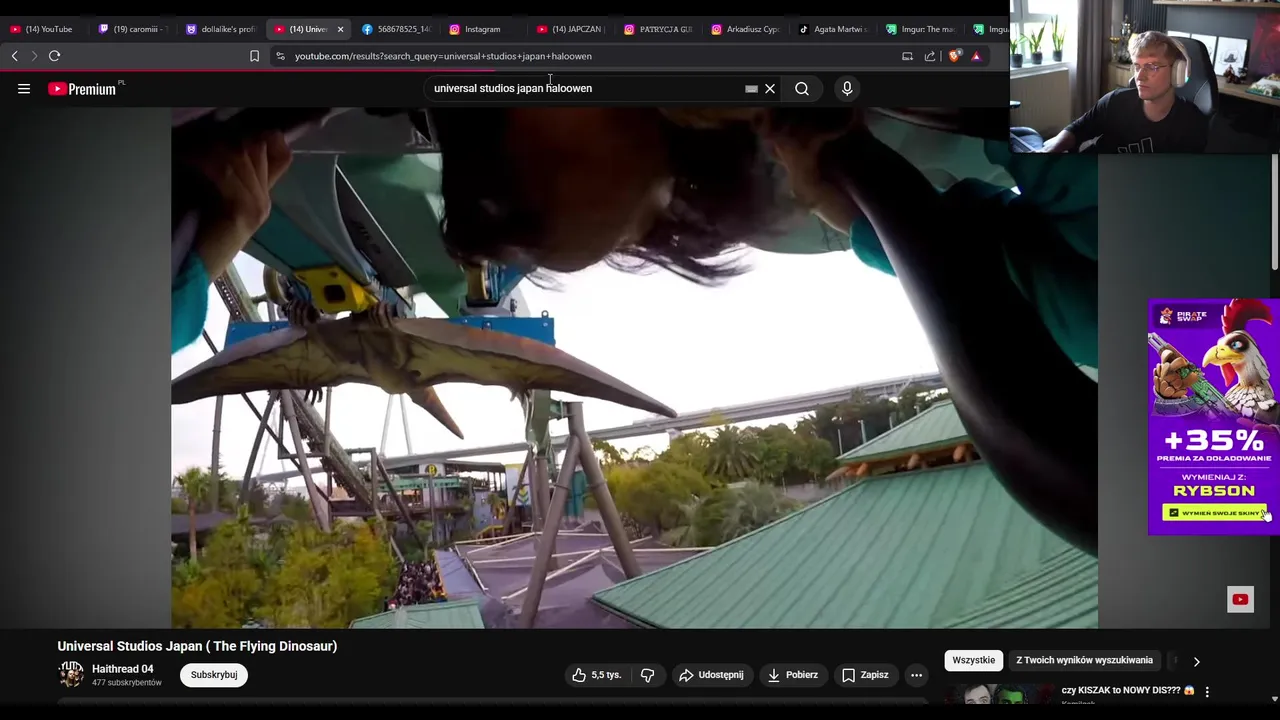
Task: Bookmark this page icon in address bar
Action: click(255, 56)
